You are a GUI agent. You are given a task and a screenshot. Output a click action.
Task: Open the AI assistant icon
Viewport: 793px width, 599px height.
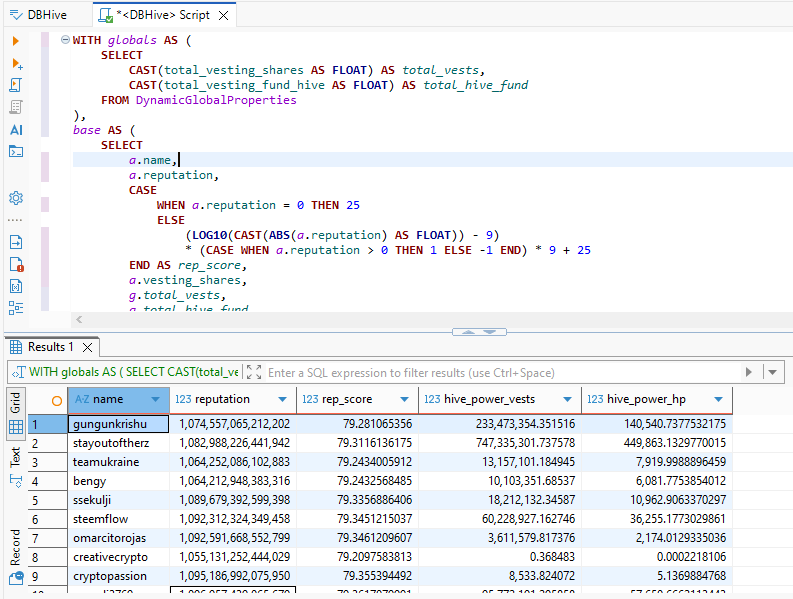pos(16,130)
